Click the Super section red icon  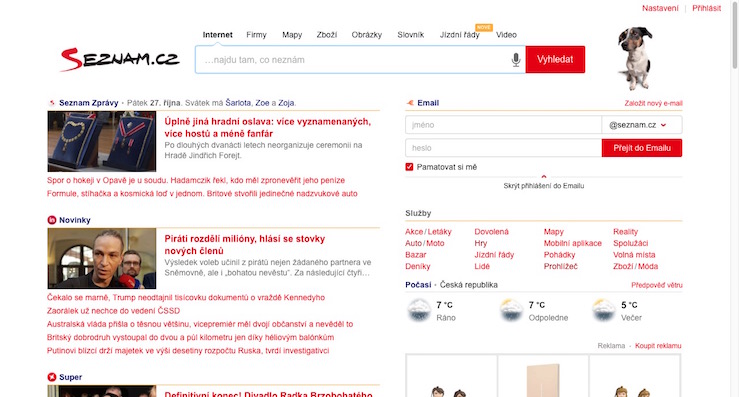pos(52,377)
